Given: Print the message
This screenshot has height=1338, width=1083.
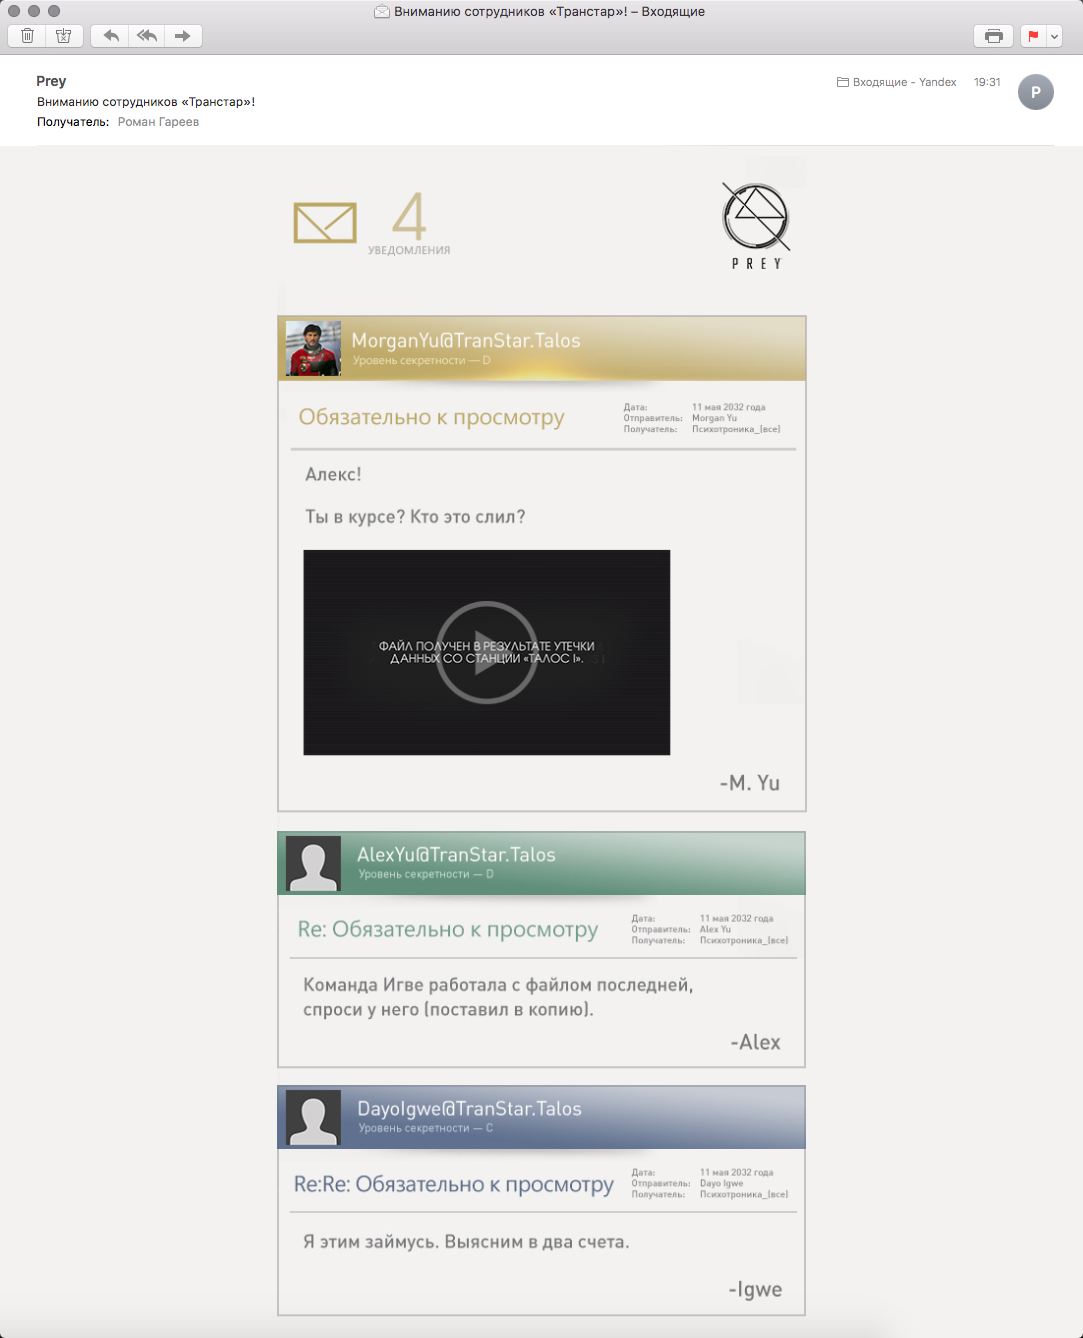Looking at the screenshot, I should (x=993, y=36).
